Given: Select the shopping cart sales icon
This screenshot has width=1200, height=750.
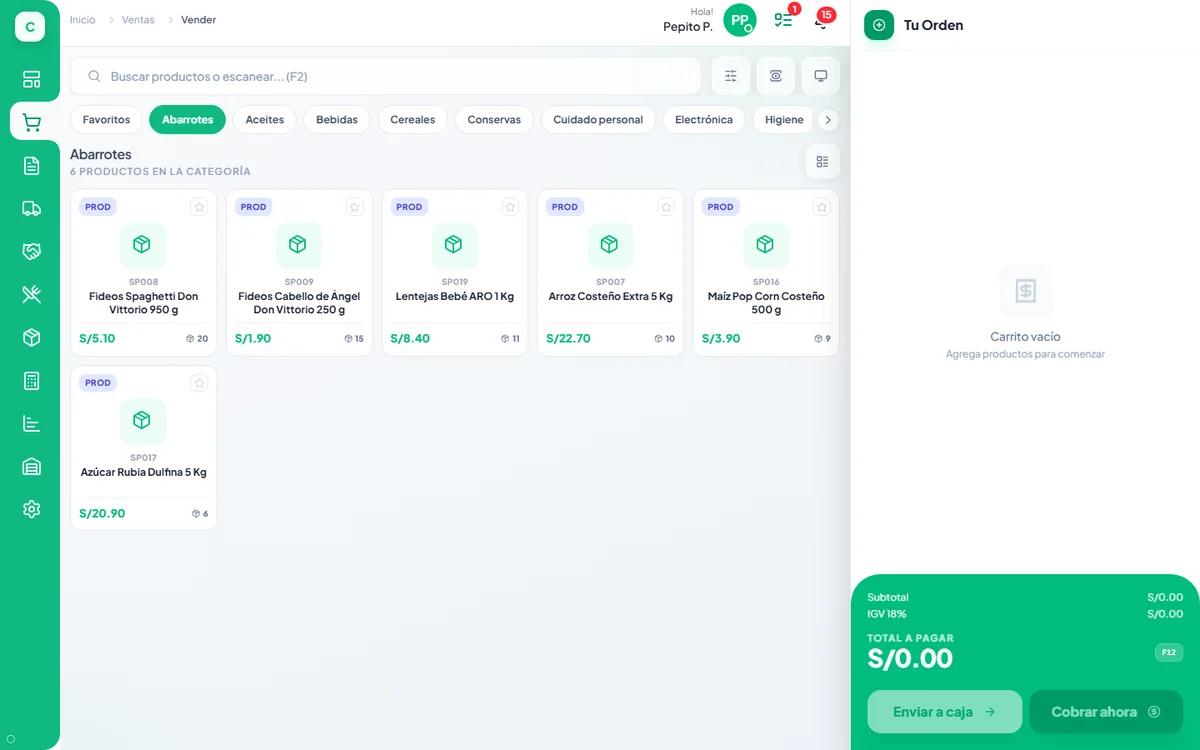Looking at the screenshot, I should (x=31, y=123).
